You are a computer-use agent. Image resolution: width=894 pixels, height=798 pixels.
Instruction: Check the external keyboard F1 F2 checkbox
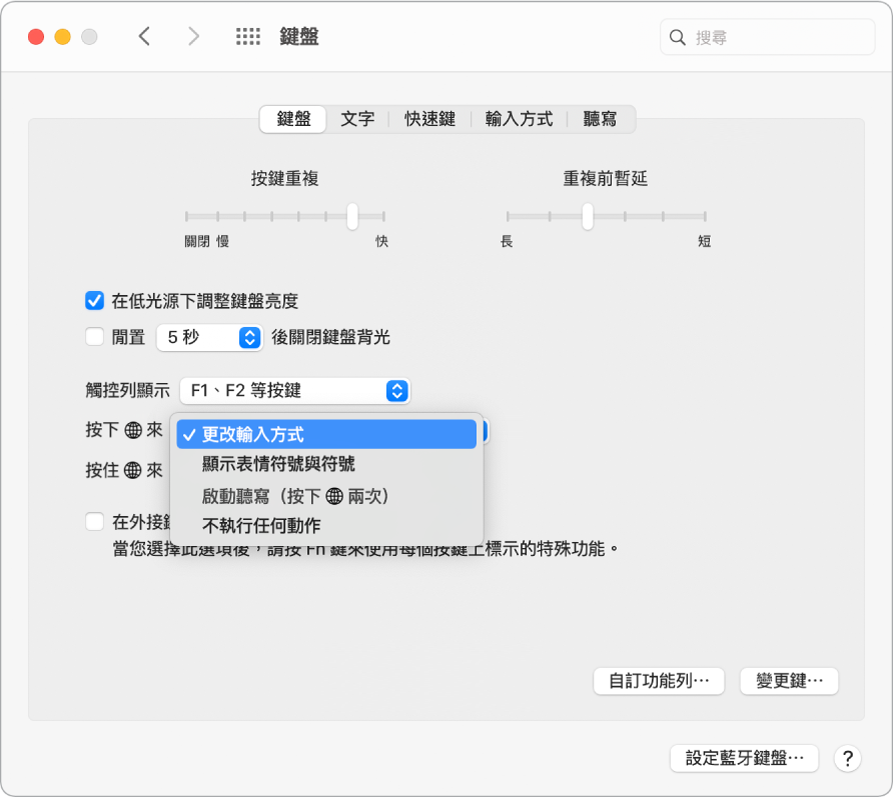pos(94,521)
